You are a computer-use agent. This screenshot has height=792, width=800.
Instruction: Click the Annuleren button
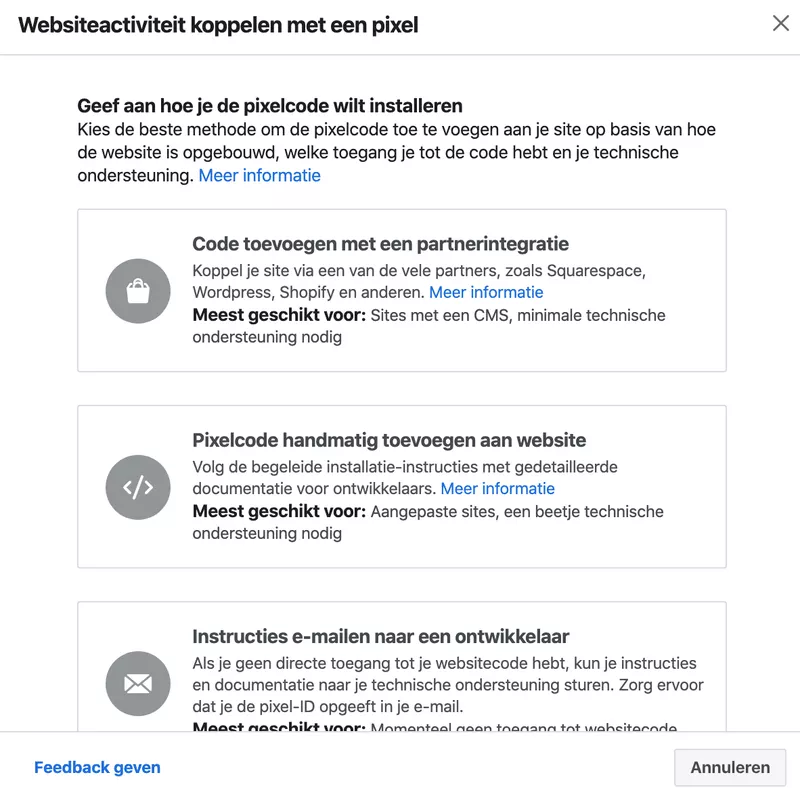pyautogui.click(x=730, y=767)
